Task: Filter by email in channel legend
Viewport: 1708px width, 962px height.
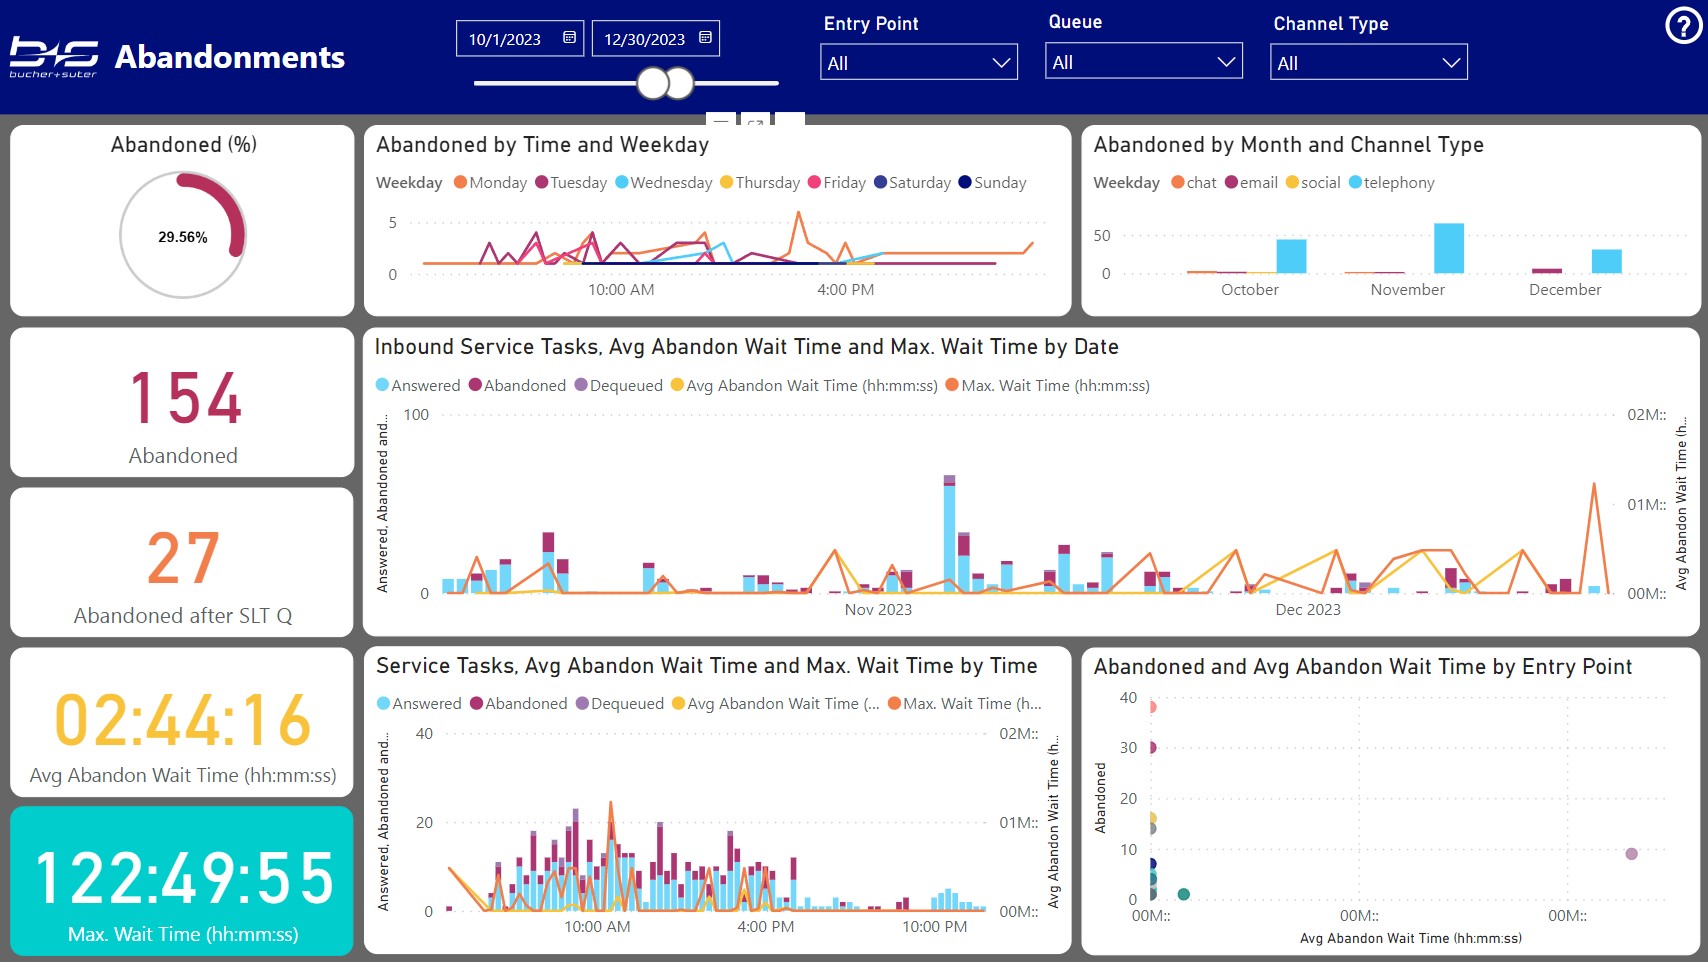Action: click(1251, 182)
